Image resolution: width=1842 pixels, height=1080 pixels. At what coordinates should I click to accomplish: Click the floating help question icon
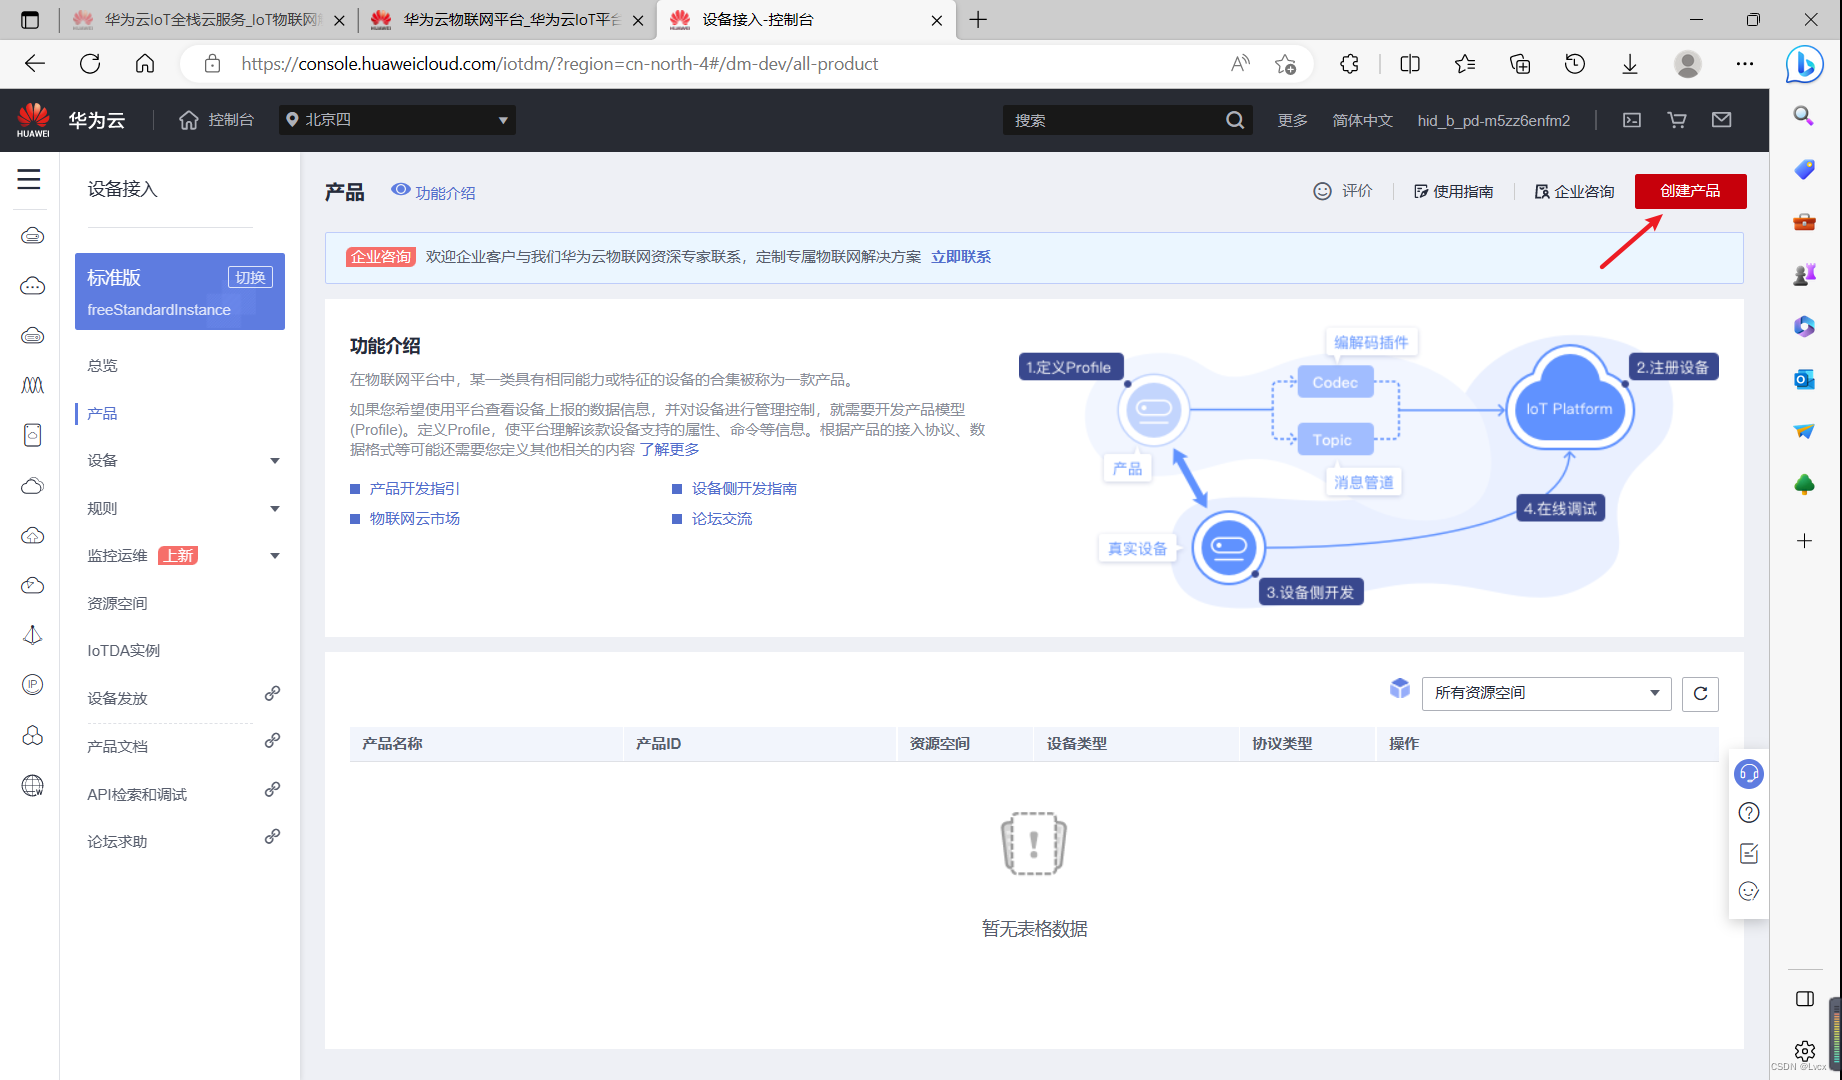tap(1749, 813)
